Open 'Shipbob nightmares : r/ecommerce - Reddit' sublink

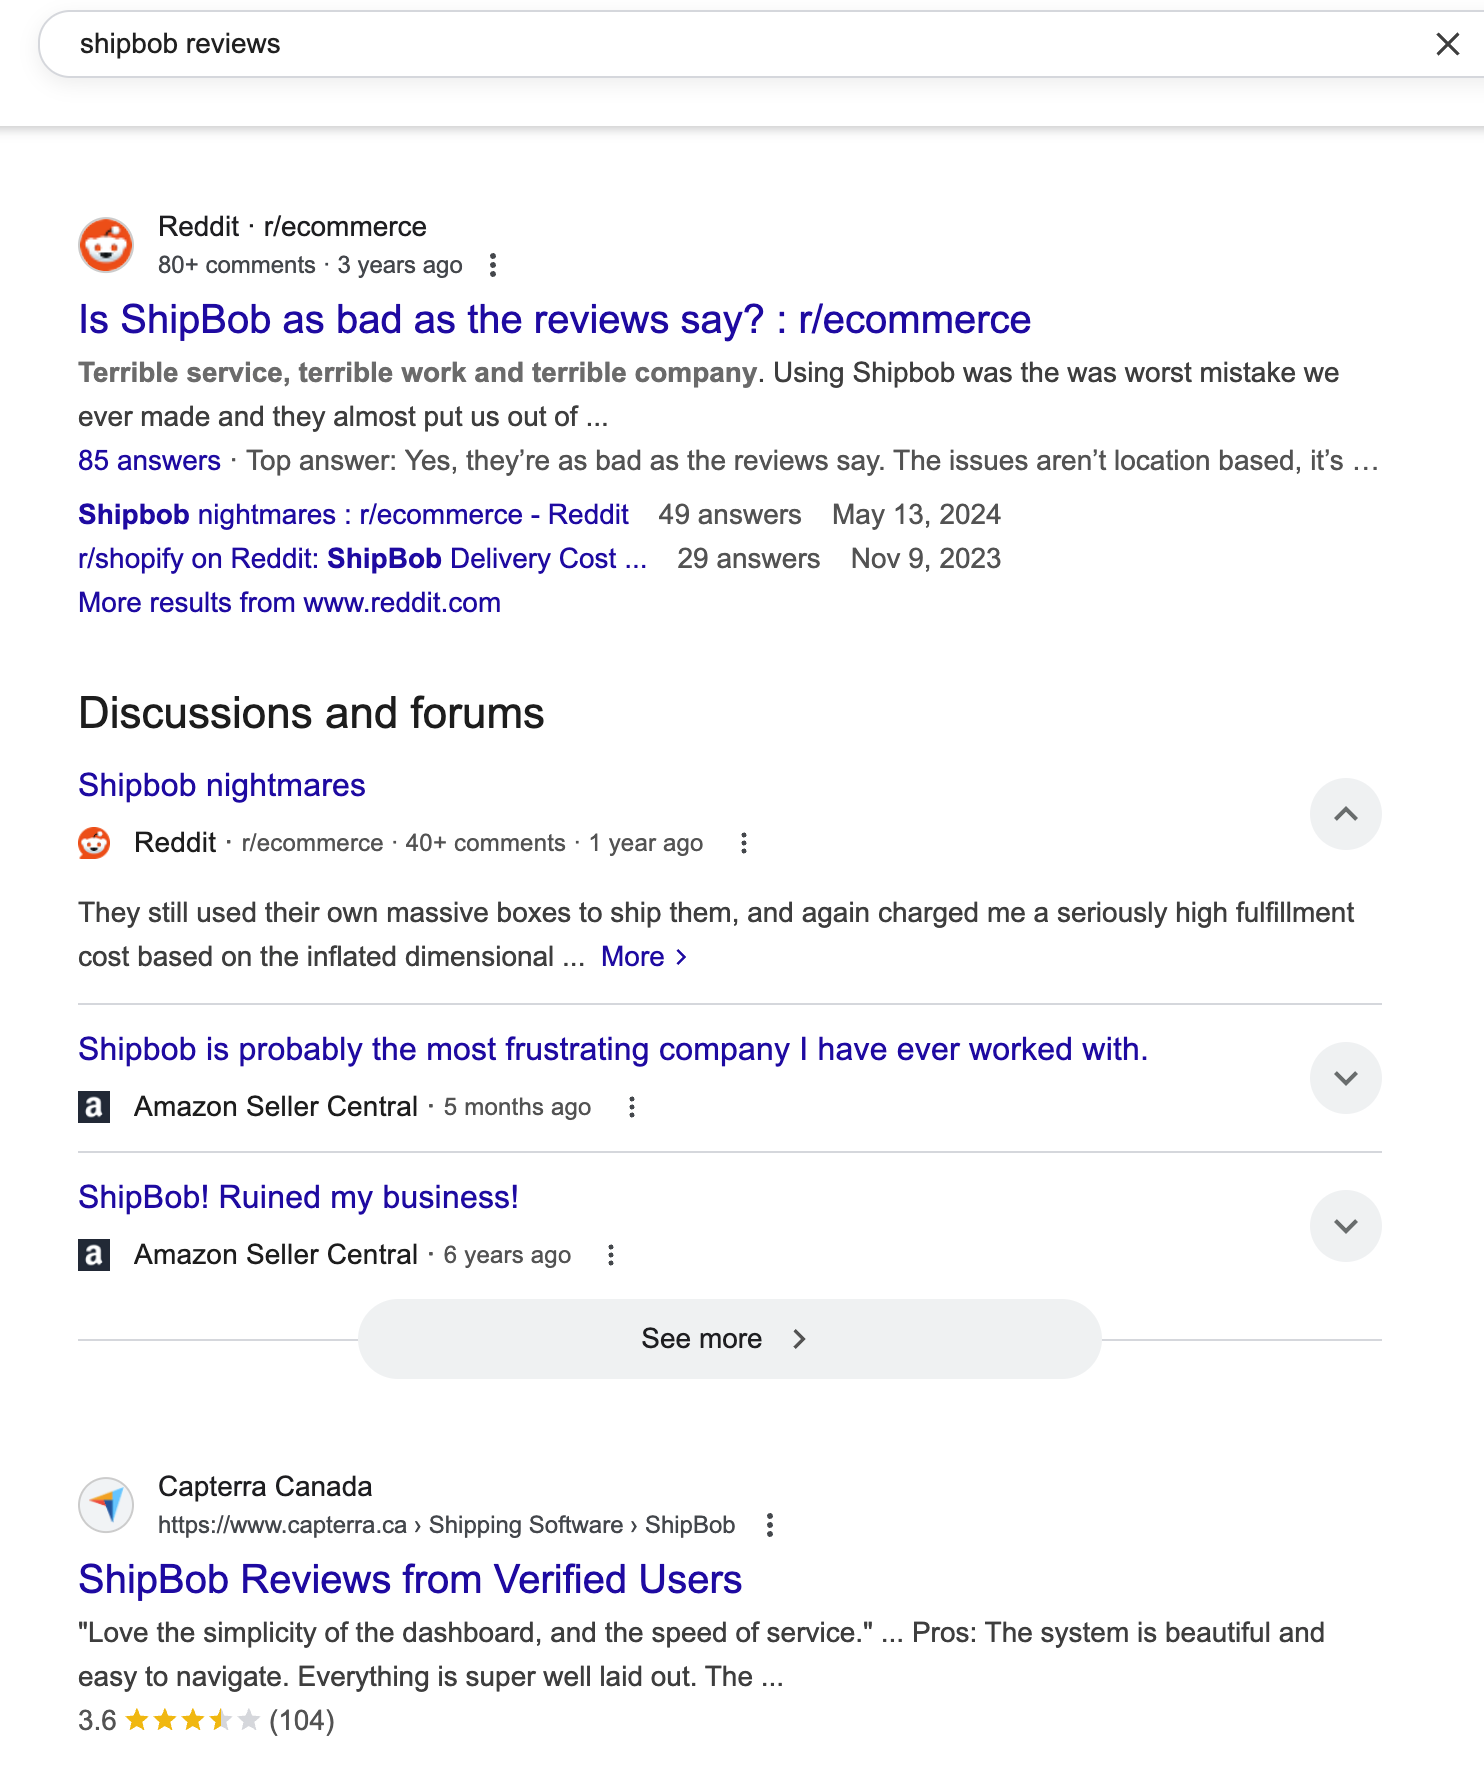coord(353,515)
